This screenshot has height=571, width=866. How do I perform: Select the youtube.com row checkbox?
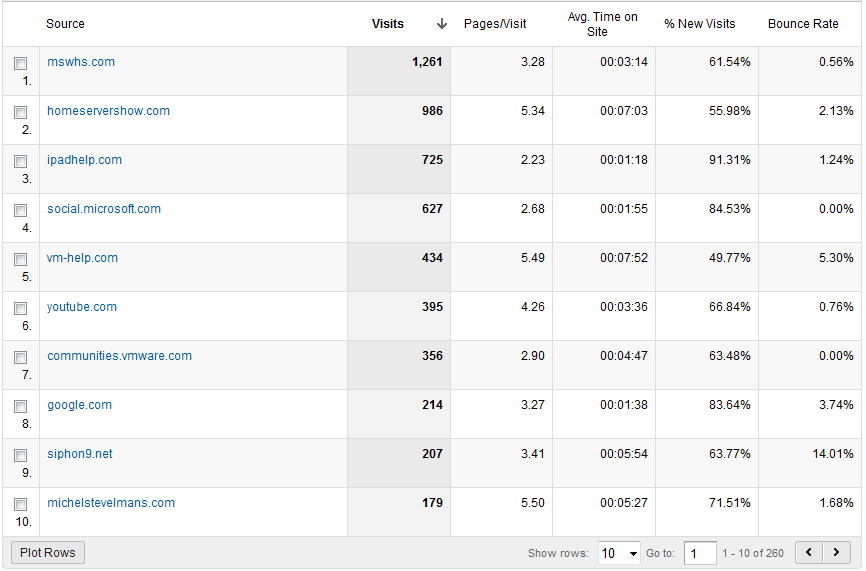pos(20,308)
